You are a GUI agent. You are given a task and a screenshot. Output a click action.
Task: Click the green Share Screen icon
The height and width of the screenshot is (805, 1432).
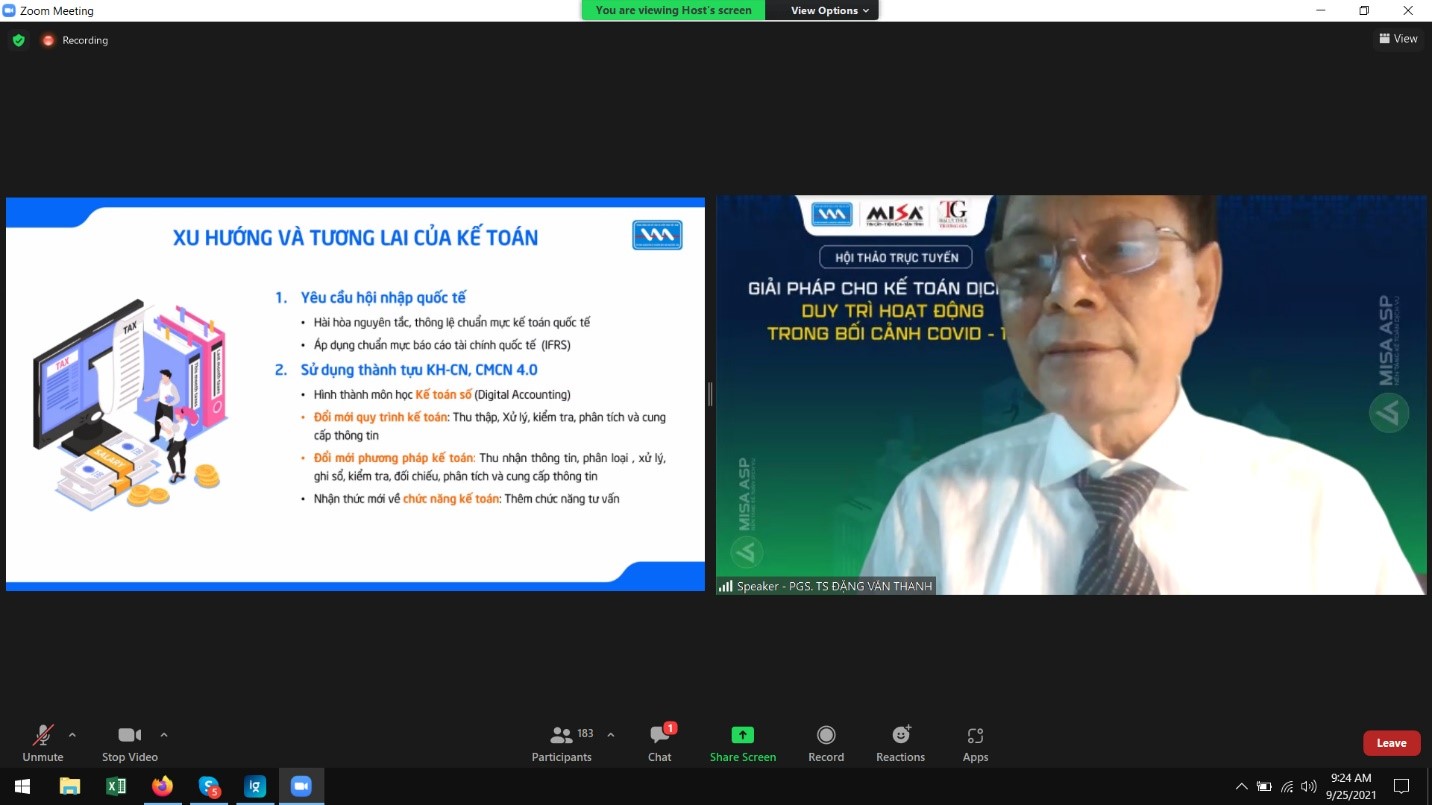coord(742,735)
